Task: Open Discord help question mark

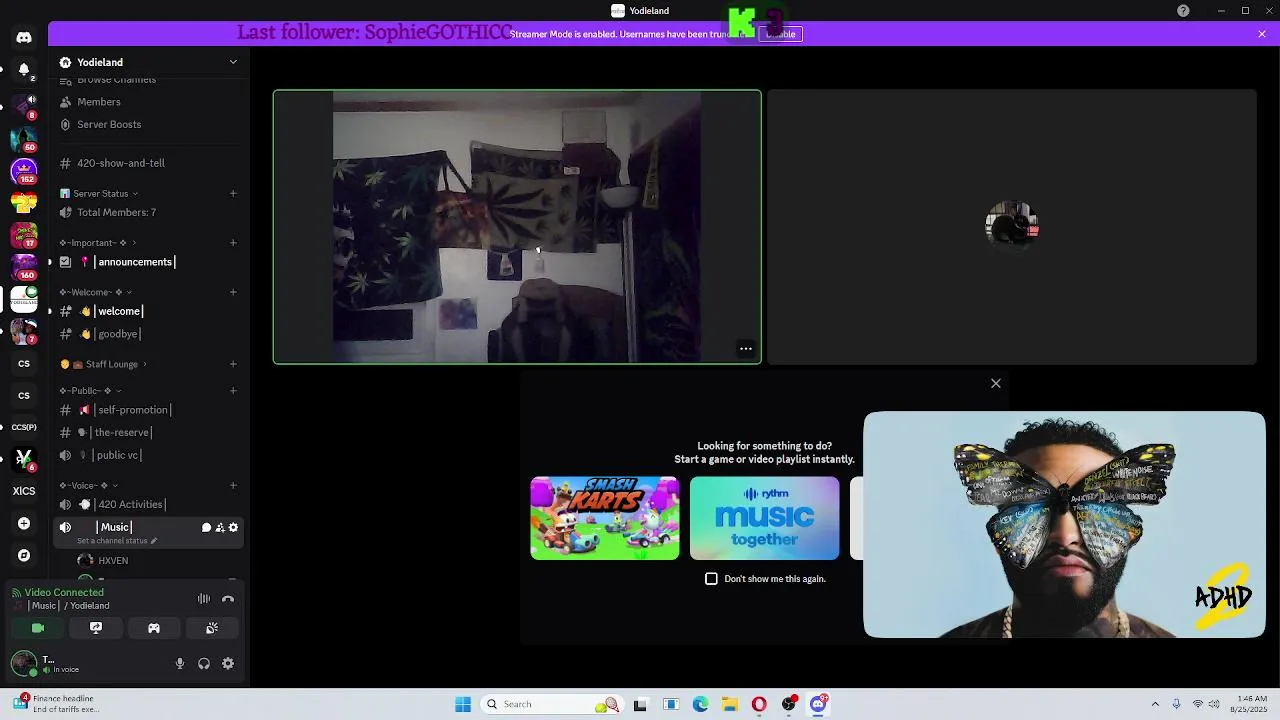Action: tap(1183, 11)
